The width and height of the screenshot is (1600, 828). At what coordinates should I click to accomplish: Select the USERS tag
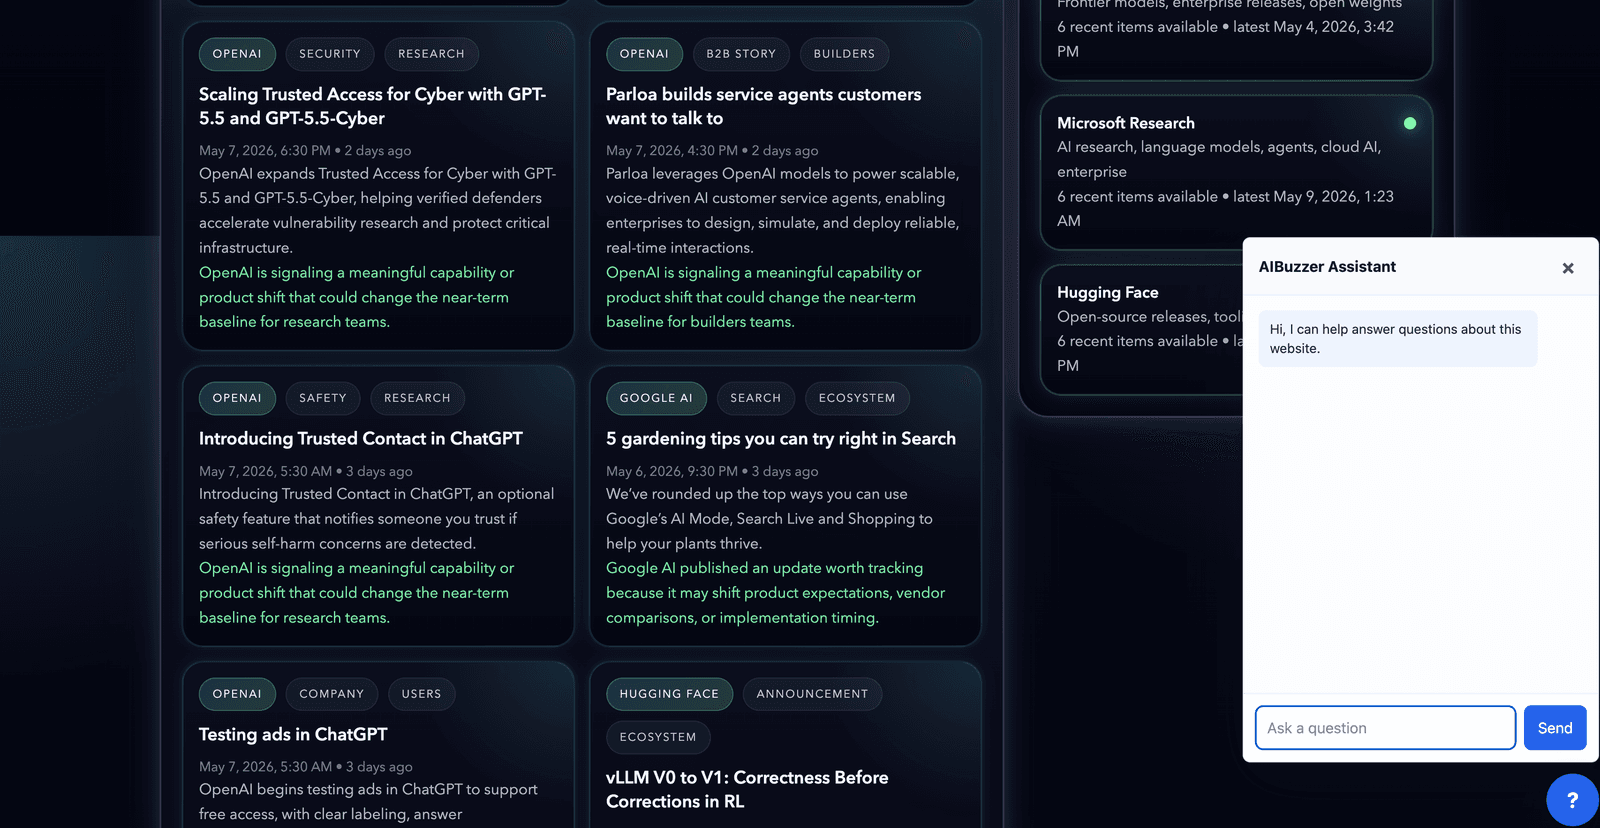pyautogui.click(x=421, y=694)
